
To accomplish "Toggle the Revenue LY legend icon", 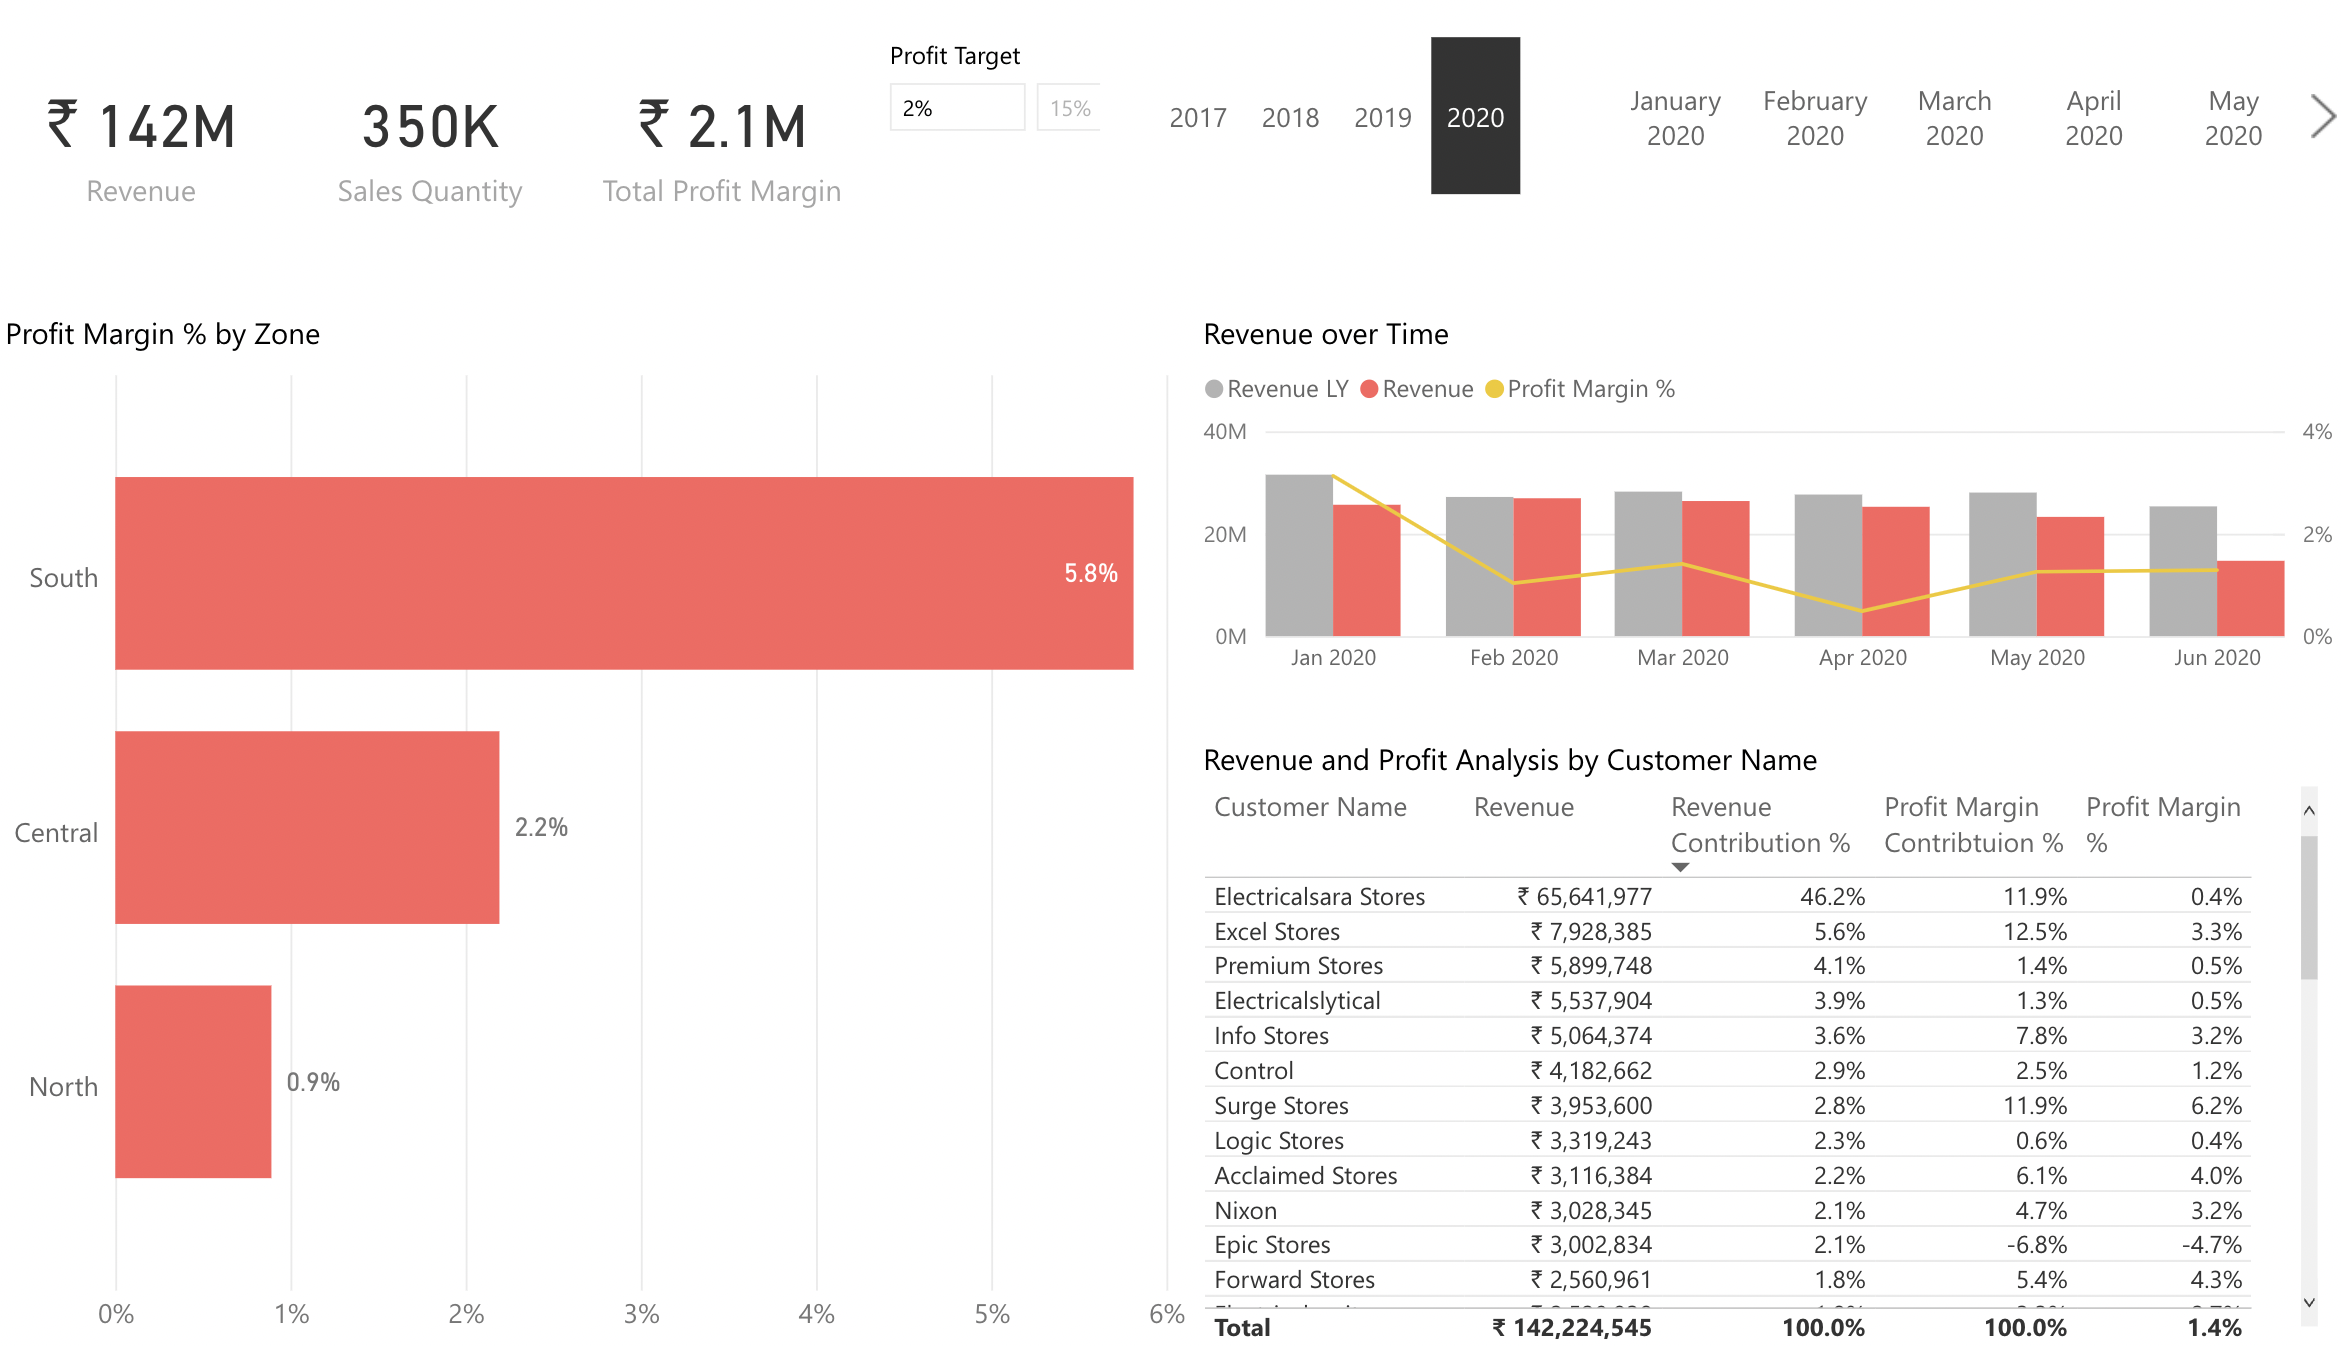I will point(1213,388).
